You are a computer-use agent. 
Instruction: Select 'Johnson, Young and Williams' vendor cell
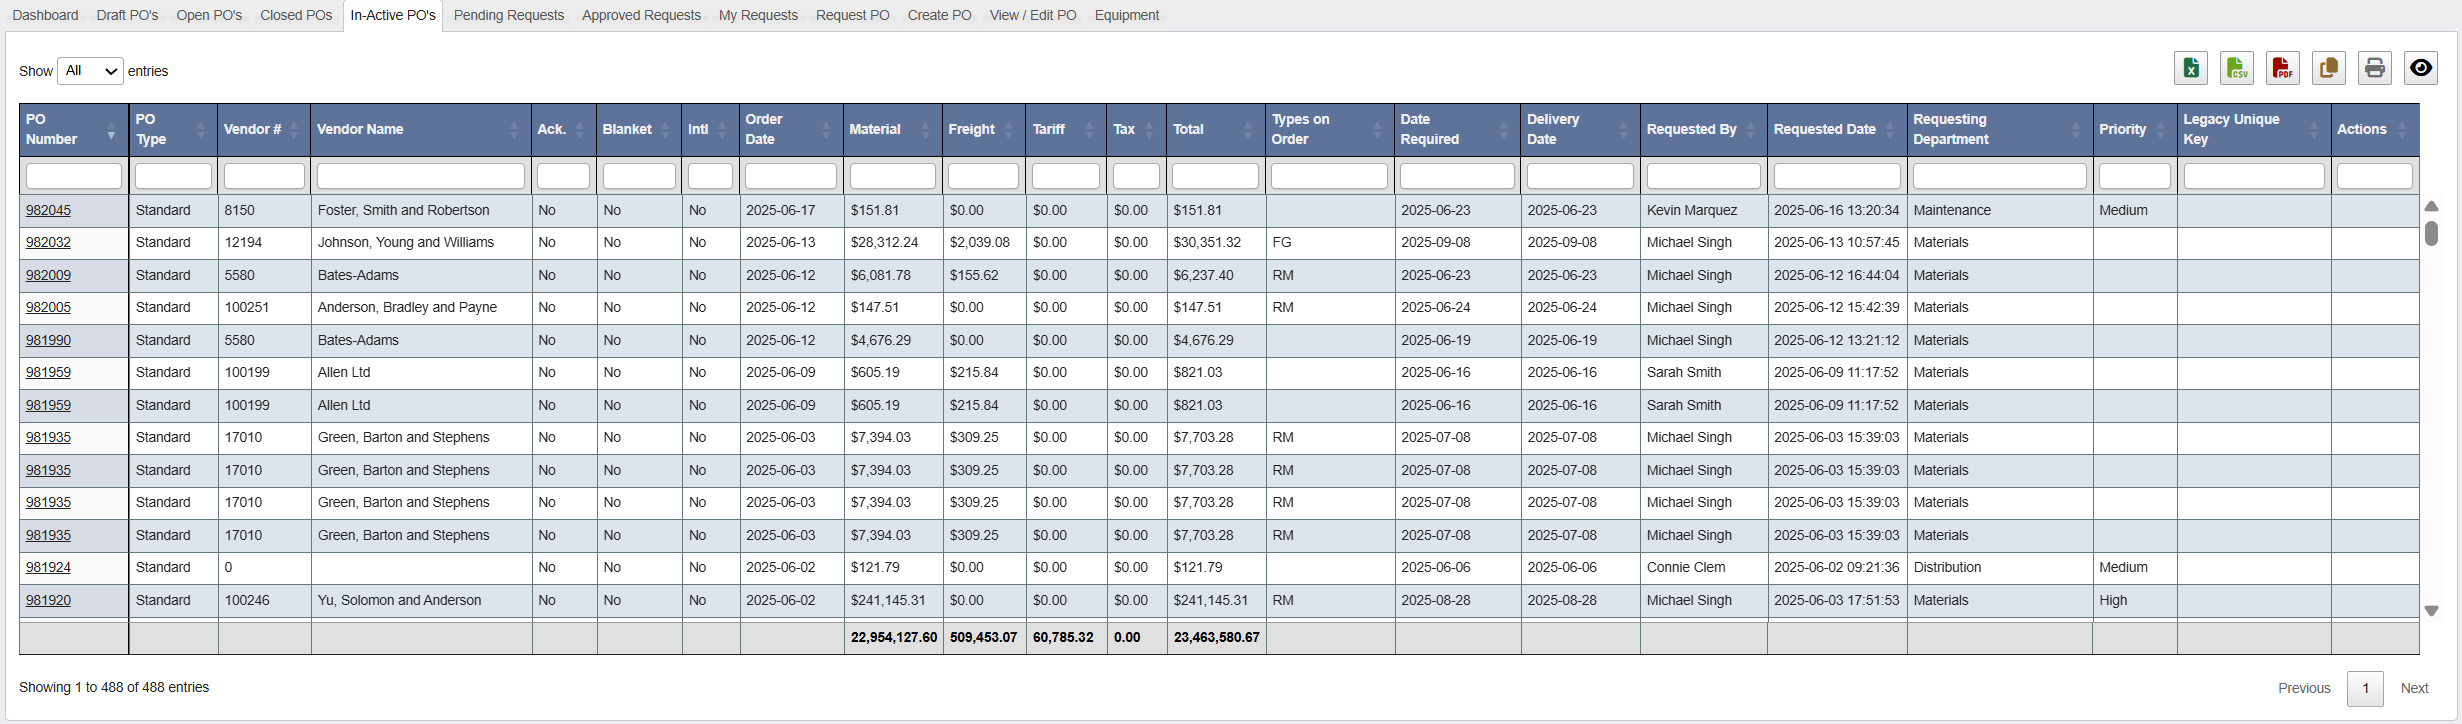click(x=421, y=242)
